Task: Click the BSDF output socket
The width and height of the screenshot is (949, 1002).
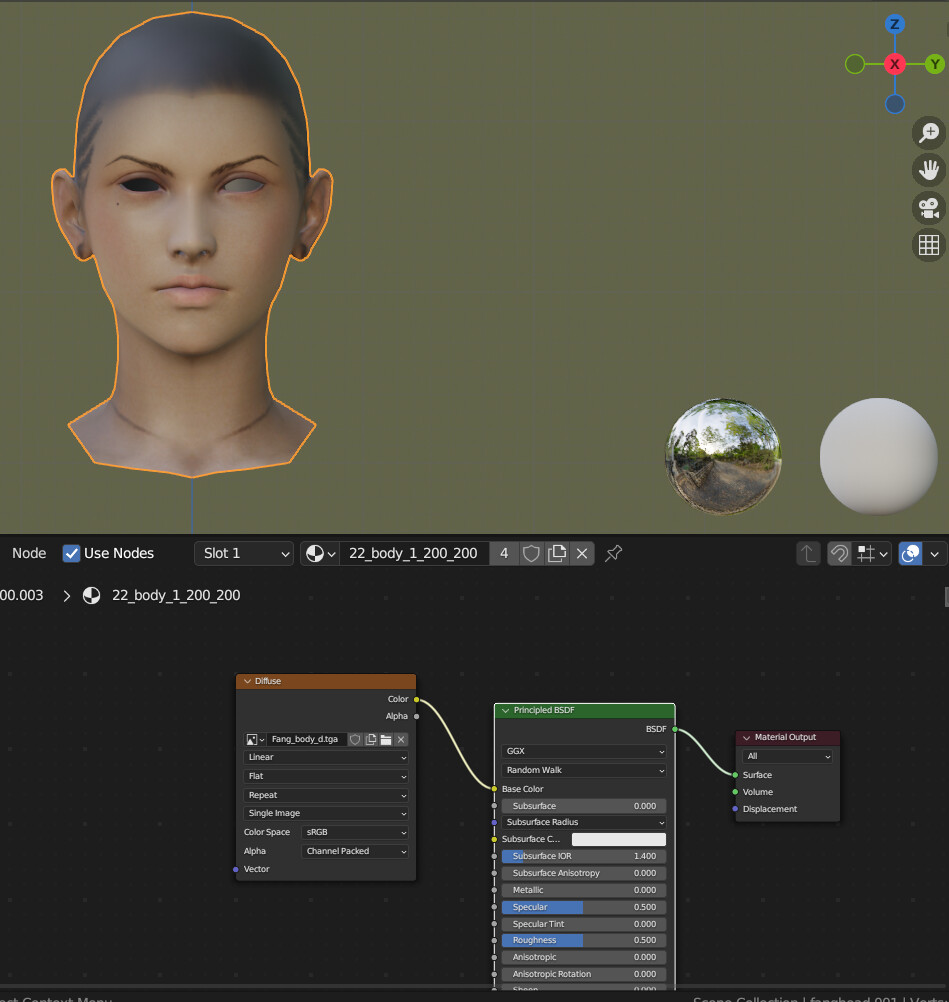Action: (x=675, y=729)
